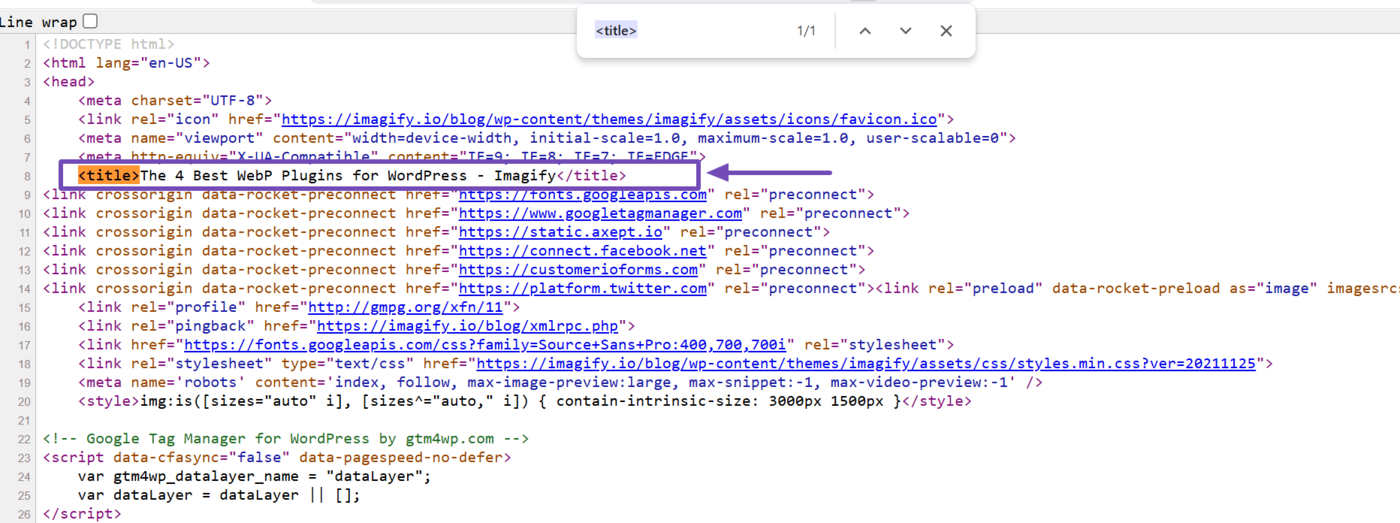Go to previous find result arrow
This screenshot has width=1400, height=523.
pyautogui.click(x=865, y=31)
